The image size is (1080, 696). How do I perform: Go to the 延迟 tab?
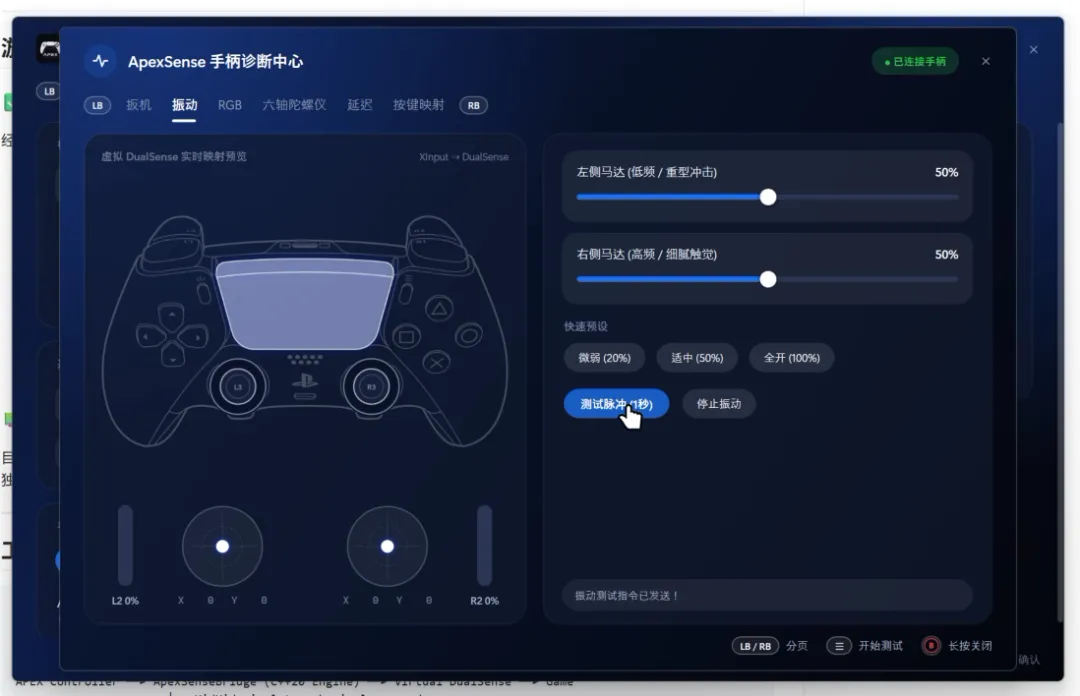pos(360,105)
